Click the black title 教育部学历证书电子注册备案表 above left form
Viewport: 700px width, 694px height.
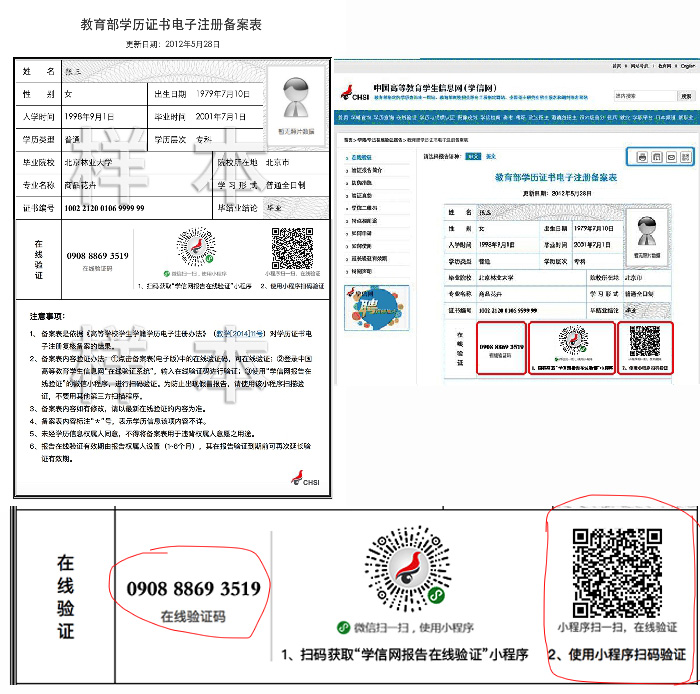click(171, 24)
